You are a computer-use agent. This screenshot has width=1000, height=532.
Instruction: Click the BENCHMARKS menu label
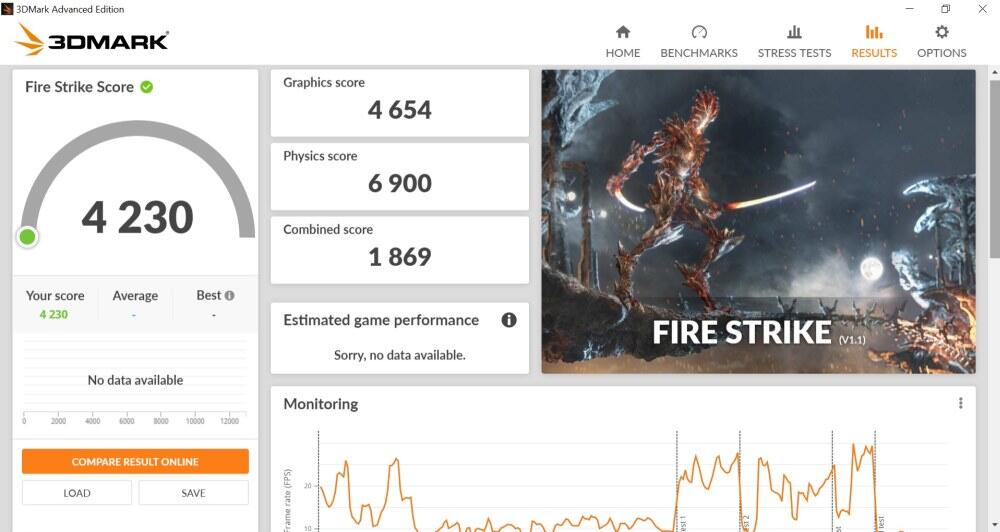[x=699, y=53]
